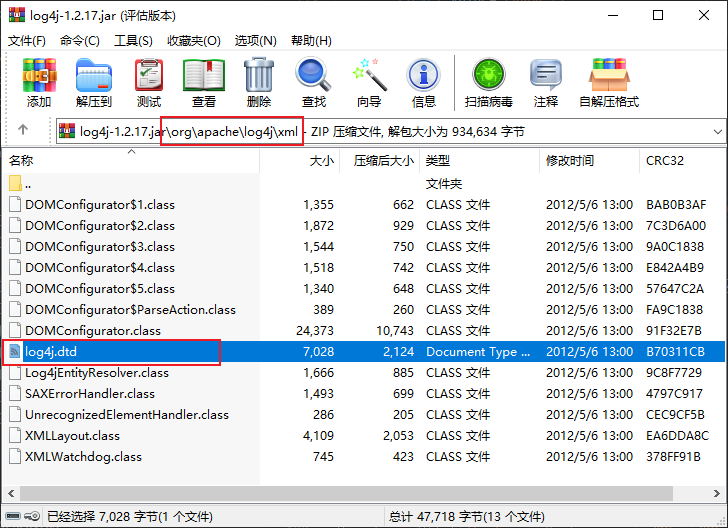
Task: Select UnrecognizedElementHandler.class file name
Action: click(127, 415)
